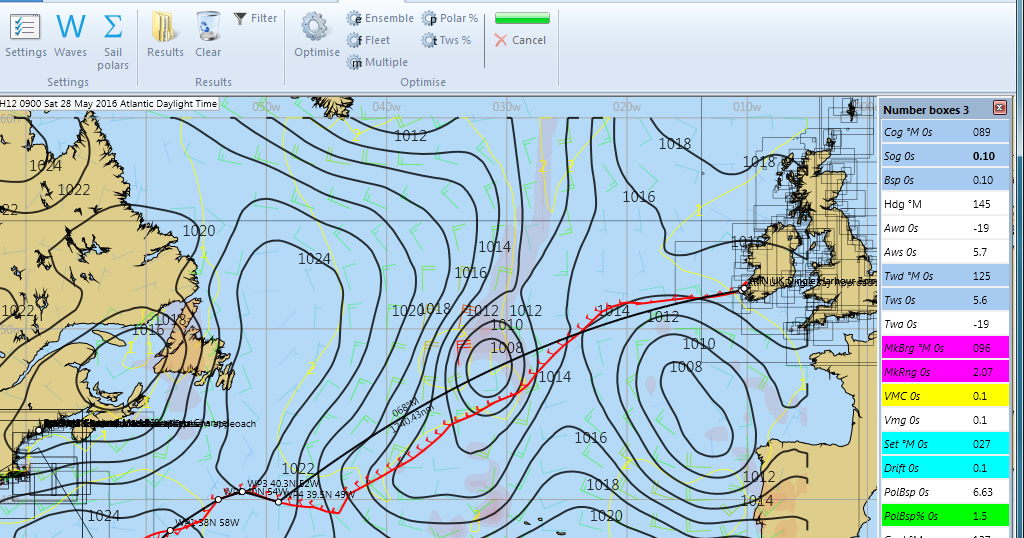1024x538 pixels.
Task: Select the Hdg °M number box
Action: 944,204
